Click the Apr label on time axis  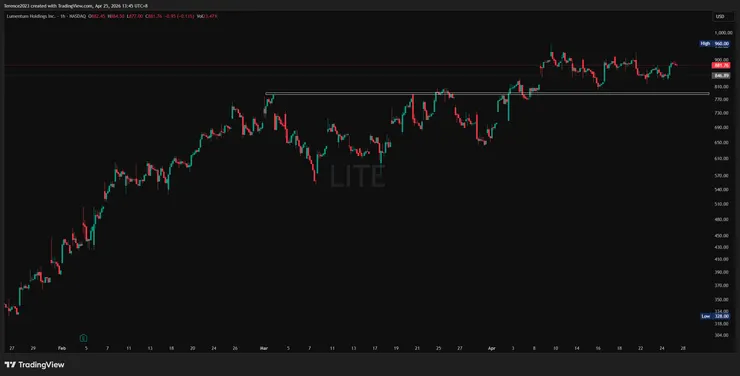click(492, 348)
